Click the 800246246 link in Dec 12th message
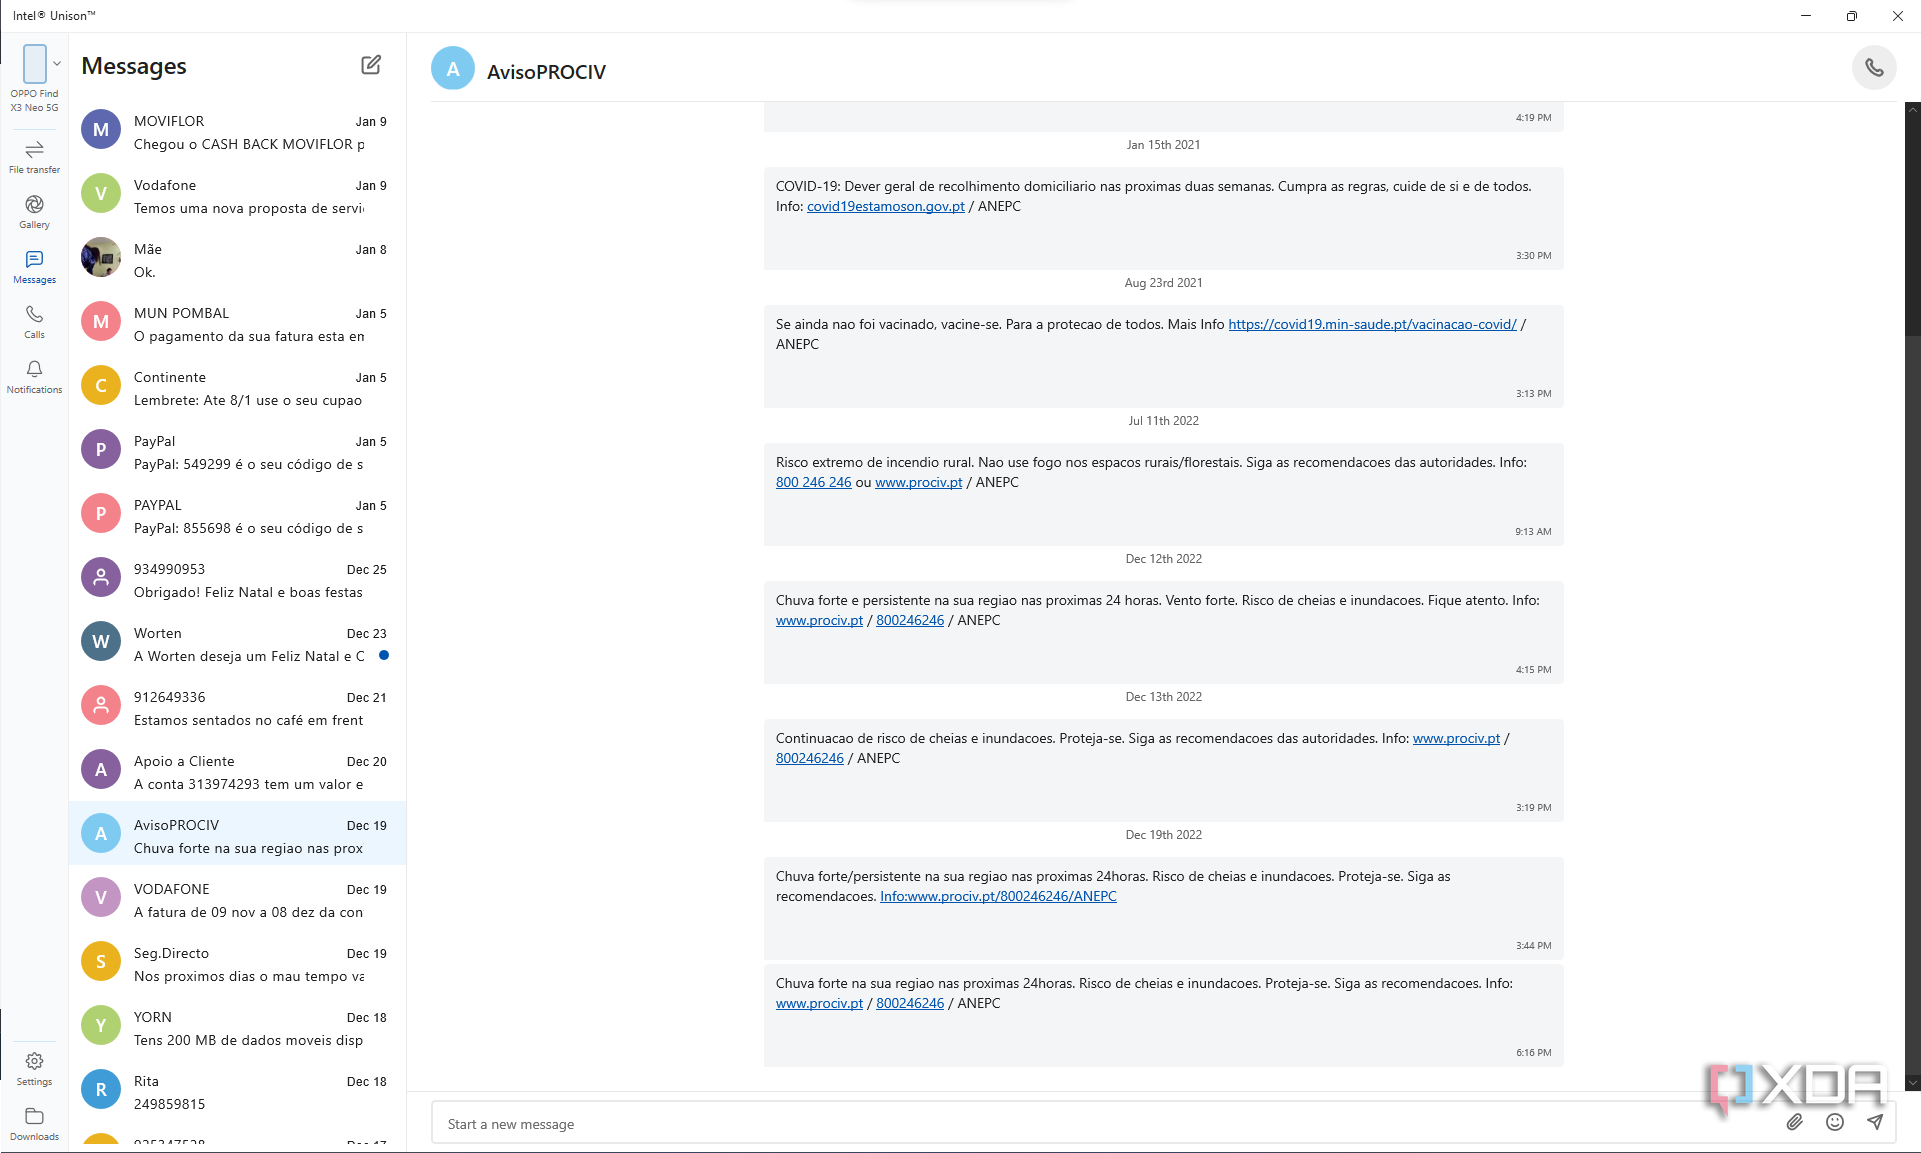 [x=910, y=620]
